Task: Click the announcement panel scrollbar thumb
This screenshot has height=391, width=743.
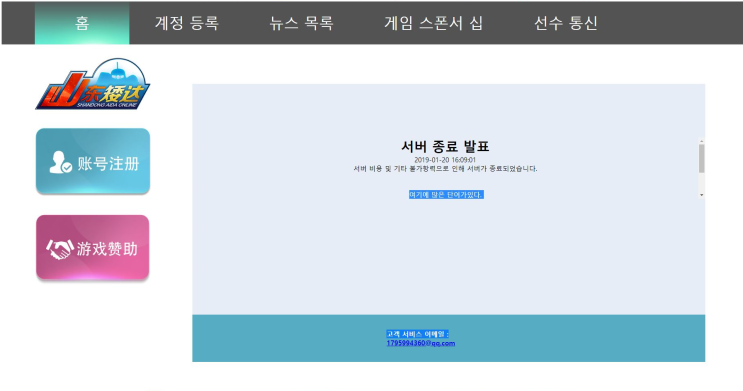Action: [701, 158]
